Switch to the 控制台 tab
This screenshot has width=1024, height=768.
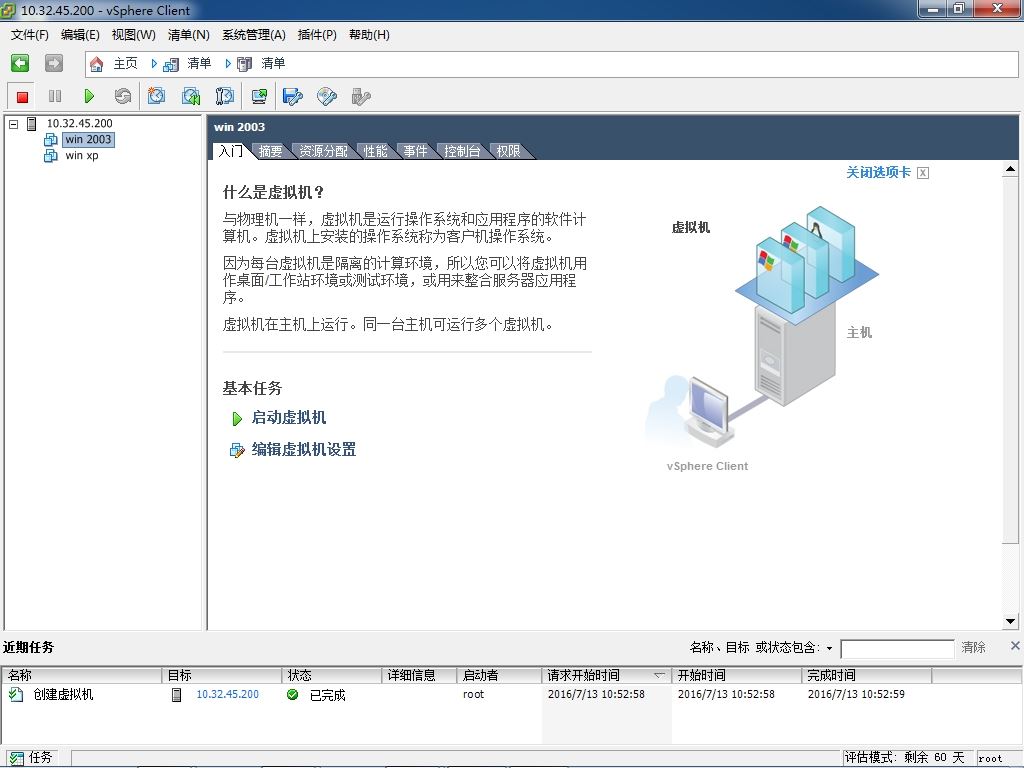[x=462, y=151]
